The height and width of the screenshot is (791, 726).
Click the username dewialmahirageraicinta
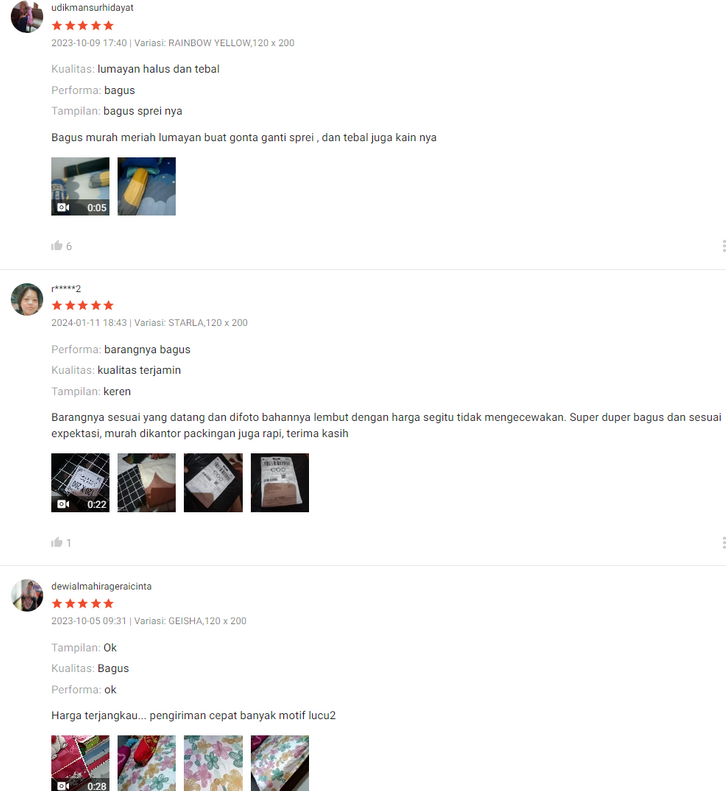click(x=101, y=586)
